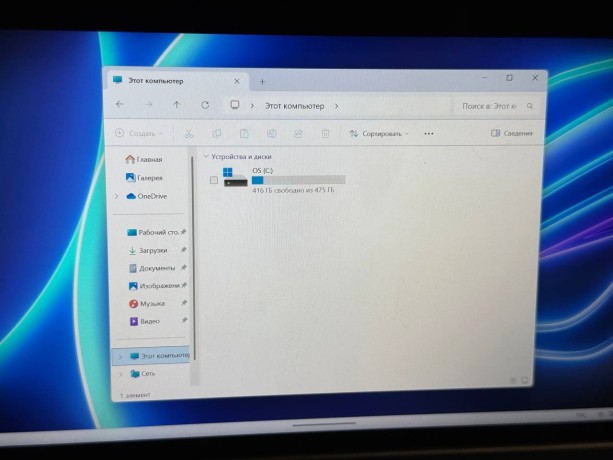This screenshot has height=460, width=613.
Task: Expand the Сеть tree node
Action: point(121,374)
